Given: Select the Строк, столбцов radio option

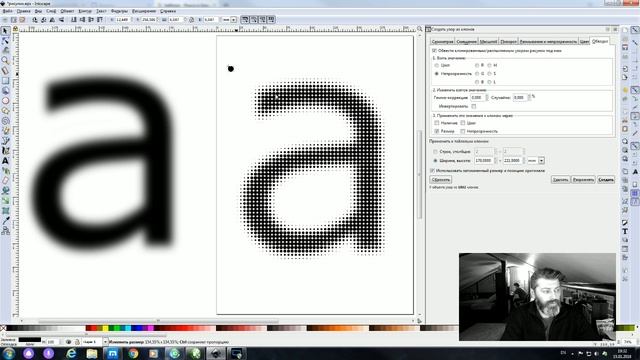Looking at the screenshot, I should click(435, 151).
